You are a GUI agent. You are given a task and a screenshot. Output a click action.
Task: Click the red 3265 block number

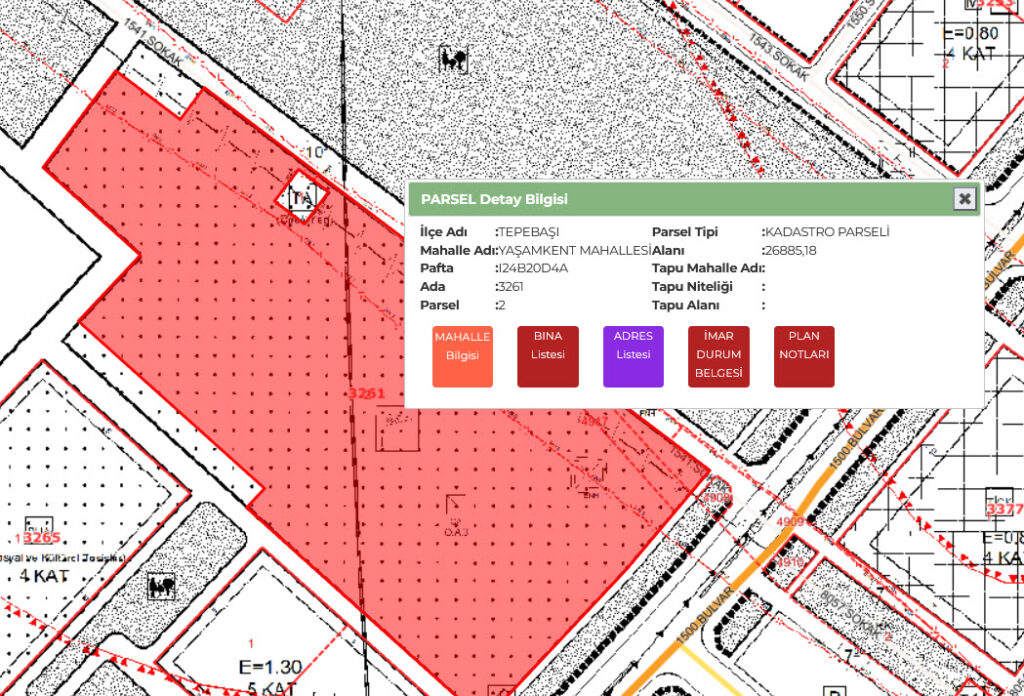(43, 539)
